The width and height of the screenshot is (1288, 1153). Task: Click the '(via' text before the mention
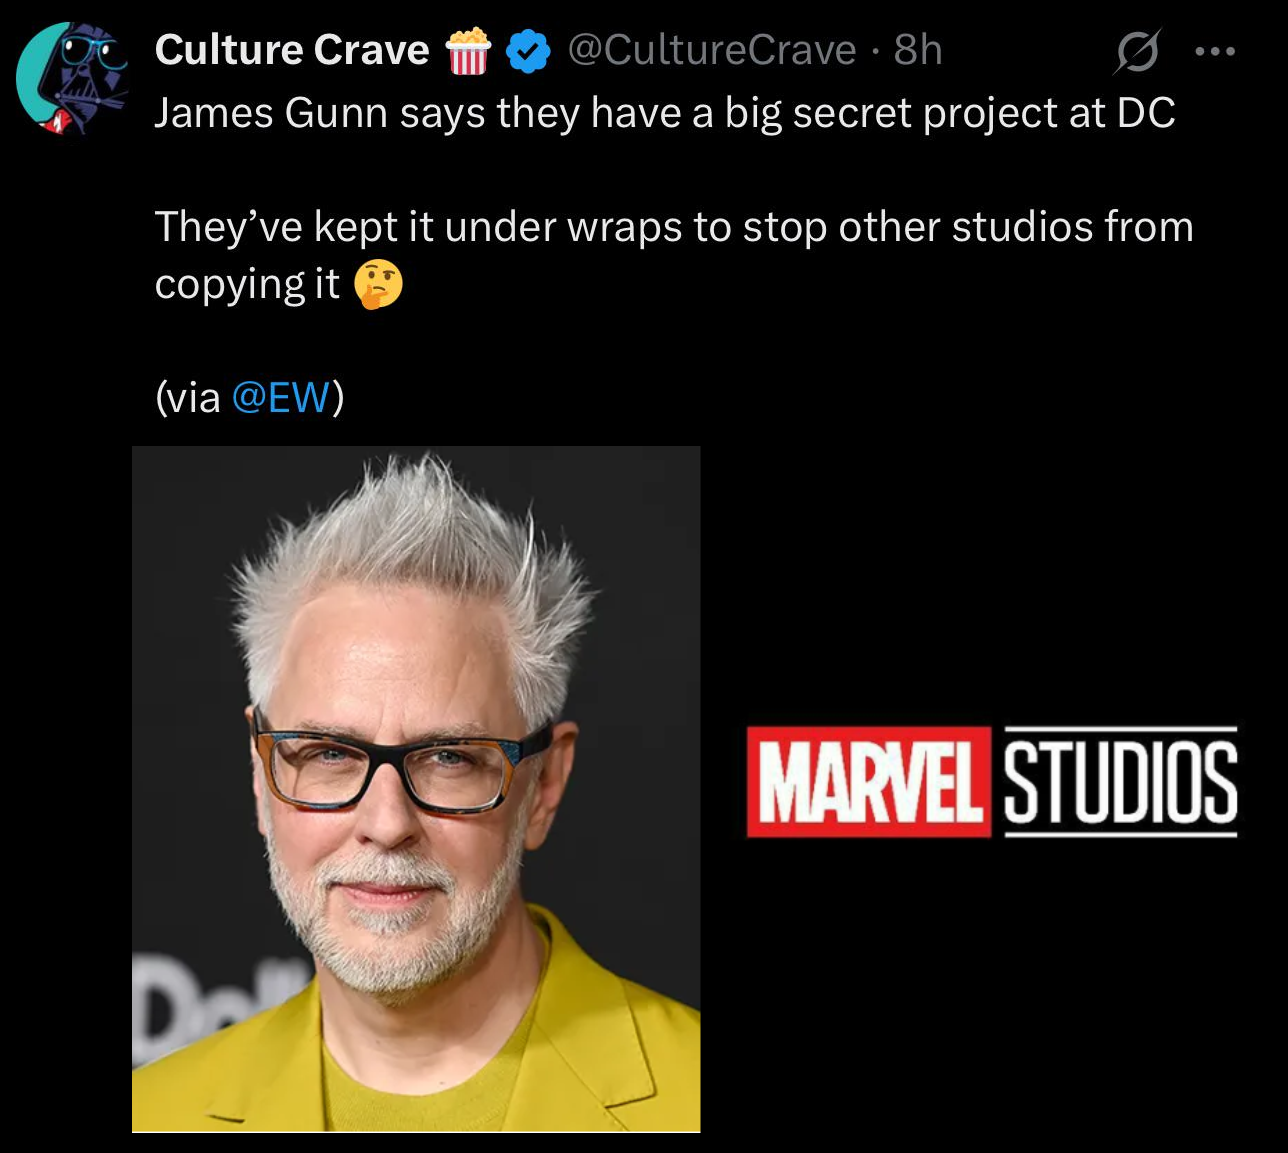point(188,397)
